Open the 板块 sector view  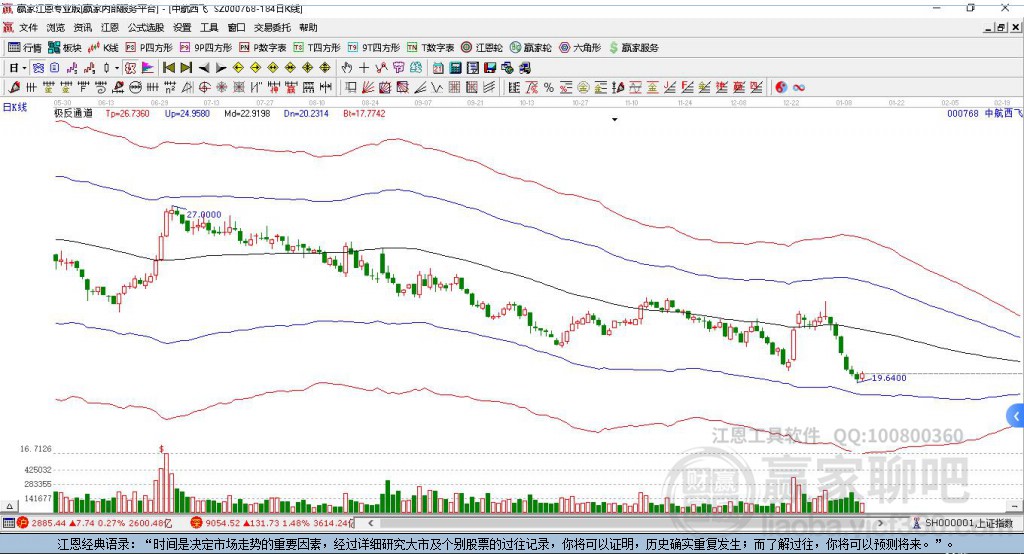click(x=65, y=48)
